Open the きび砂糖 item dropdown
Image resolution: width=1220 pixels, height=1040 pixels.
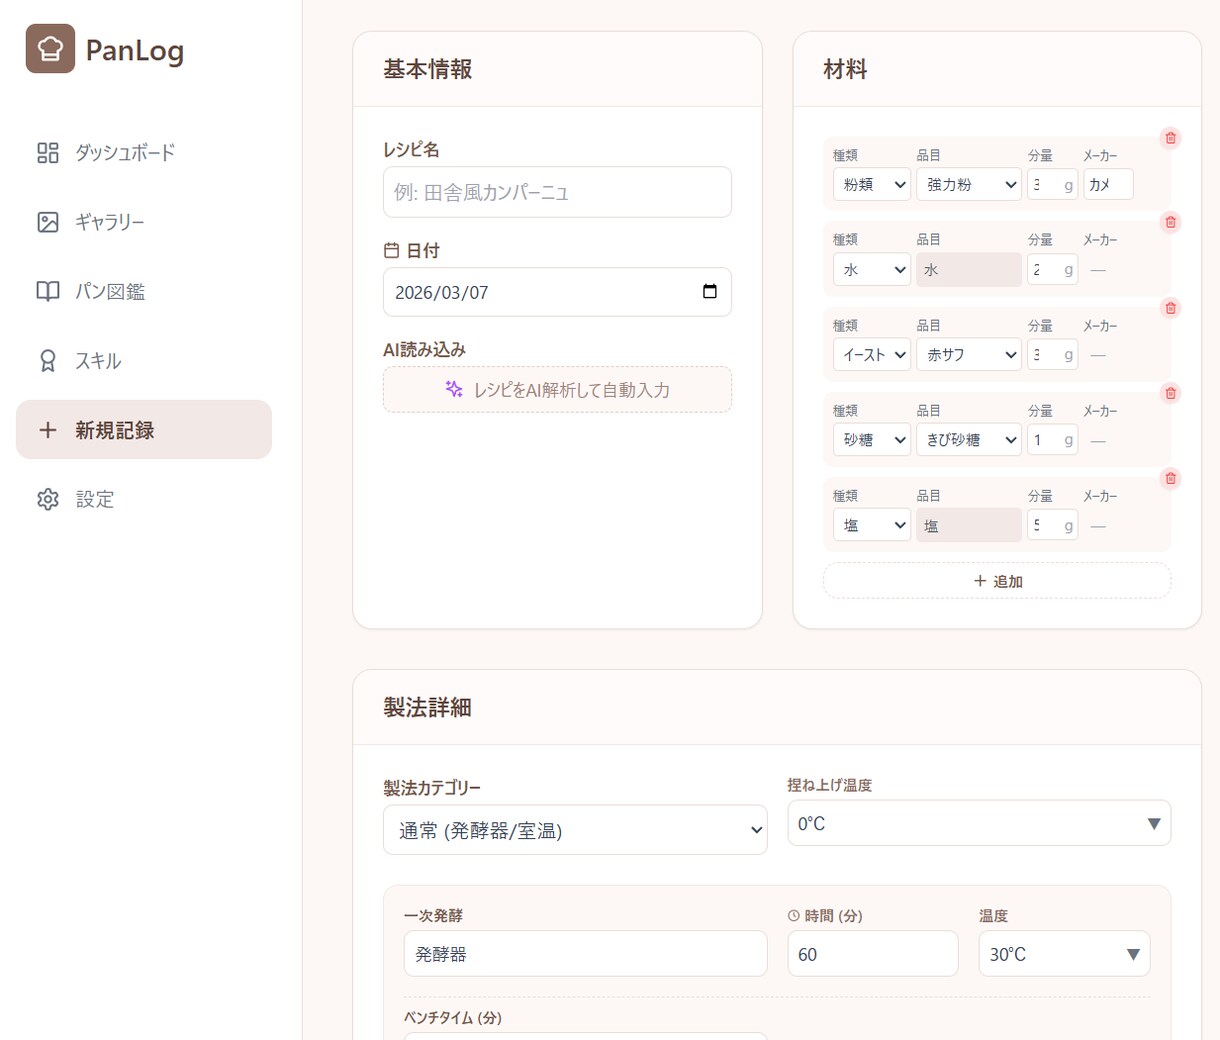(x=969, y=440)
